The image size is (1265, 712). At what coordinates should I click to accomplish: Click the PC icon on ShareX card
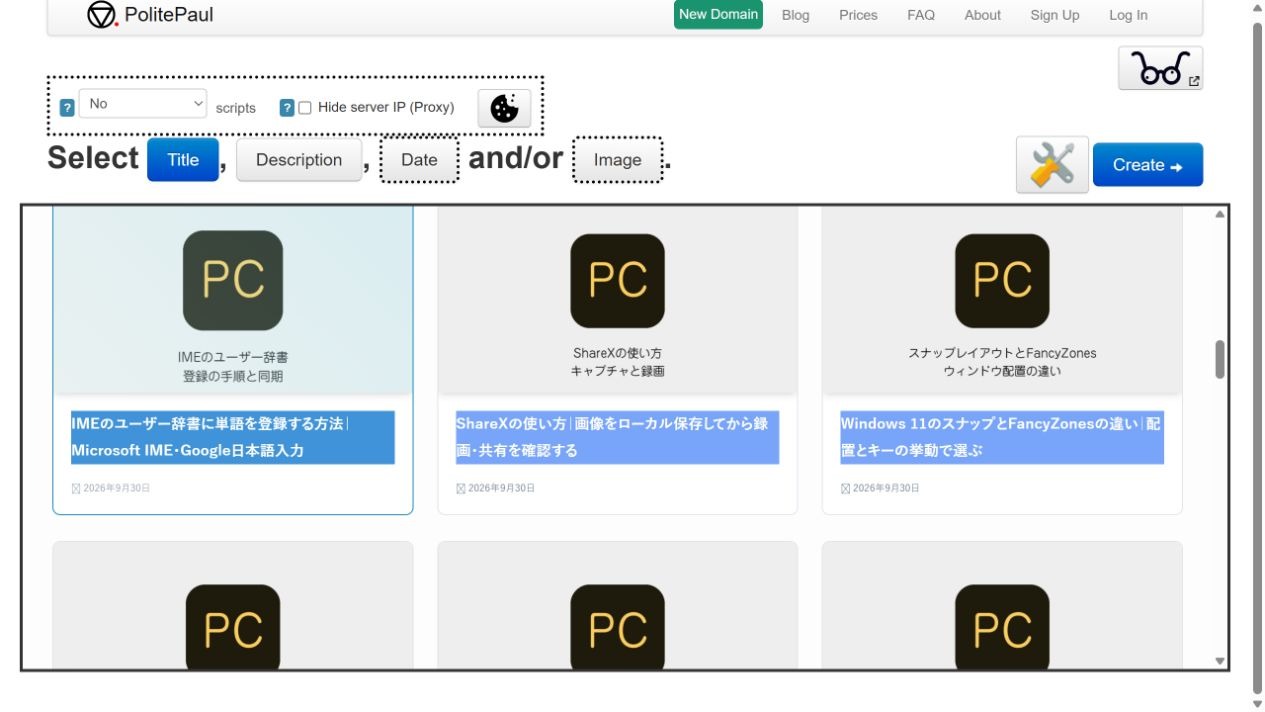[x=617, y=281]
